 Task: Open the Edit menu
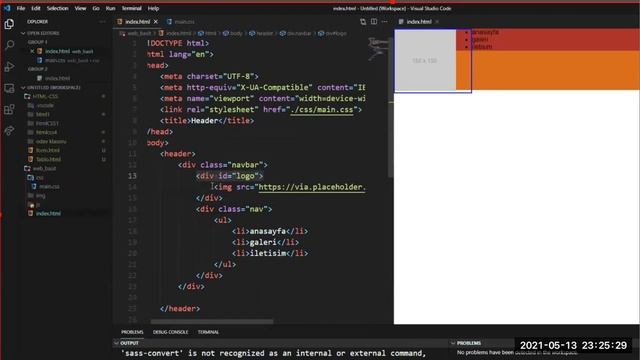(x=36, y=8)
